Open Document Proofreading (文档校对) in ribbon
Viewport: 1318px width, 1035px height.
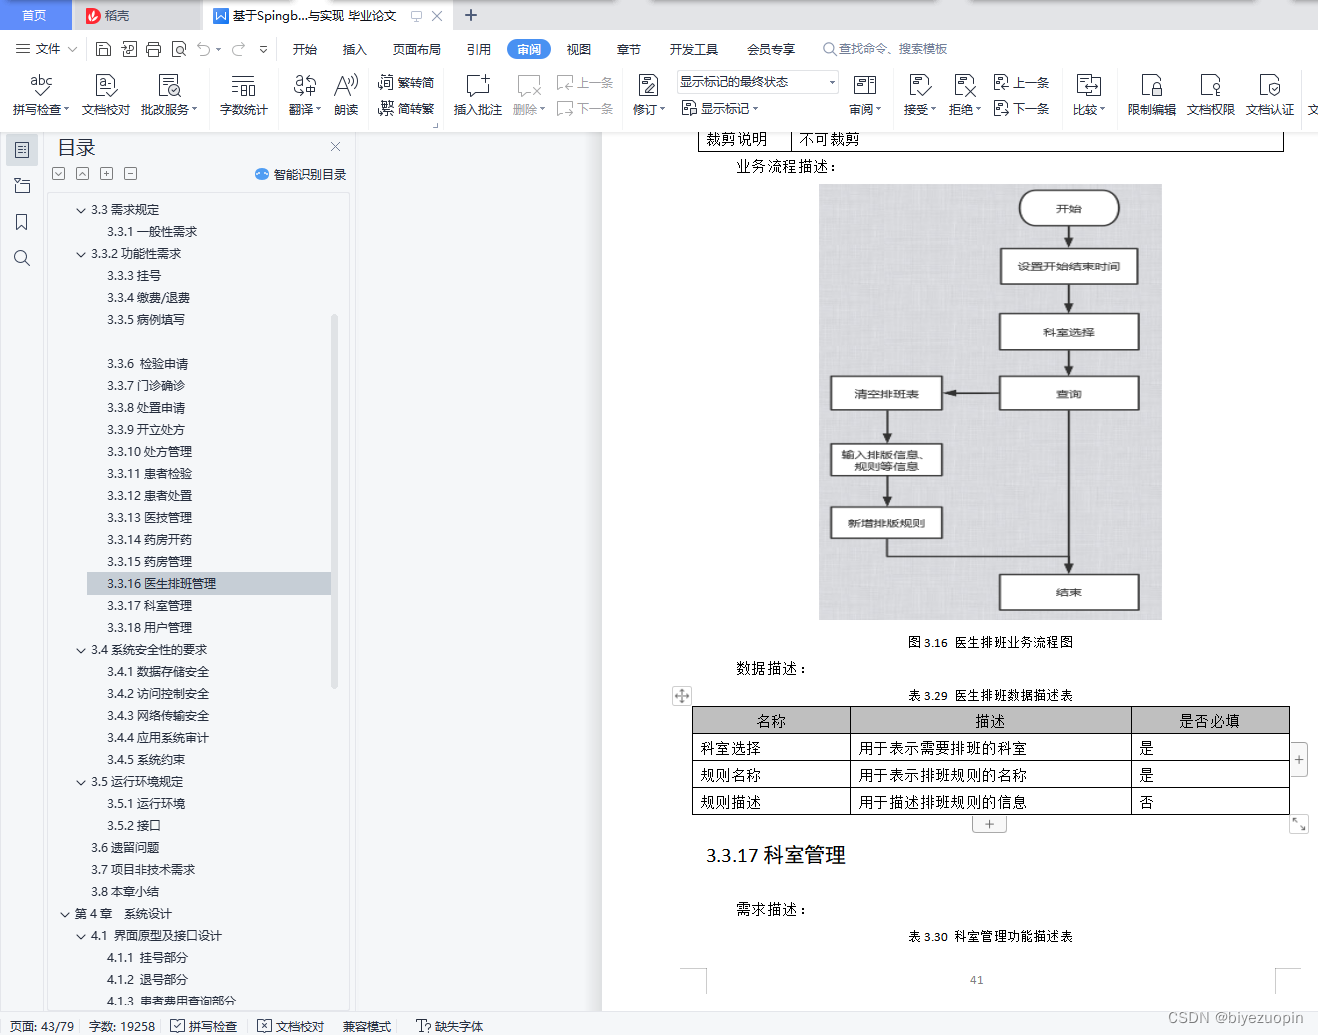(x=106, y=95)
